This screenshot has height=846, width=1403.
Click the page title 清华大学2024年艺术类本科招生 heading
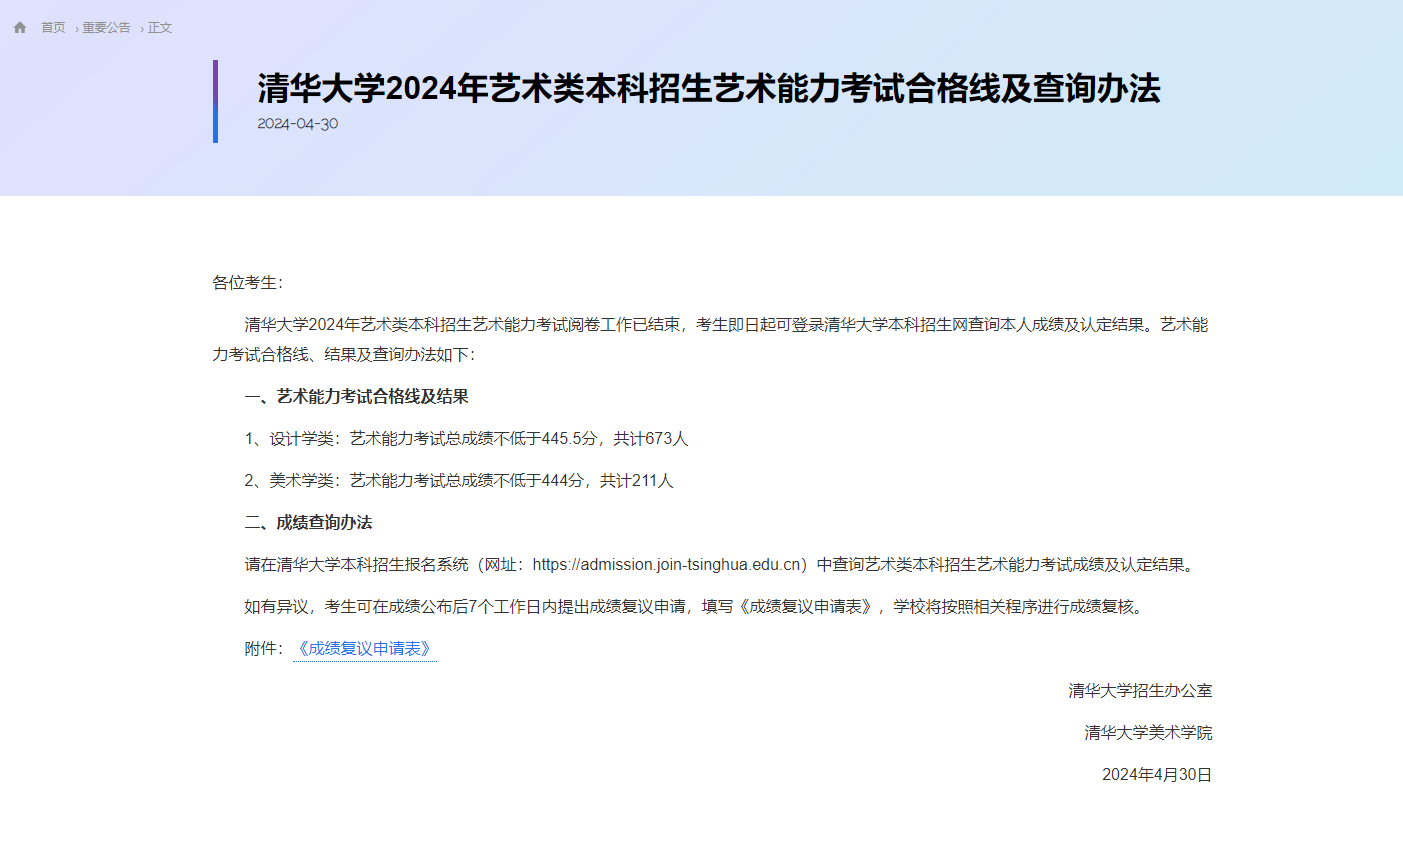[709, 88]
